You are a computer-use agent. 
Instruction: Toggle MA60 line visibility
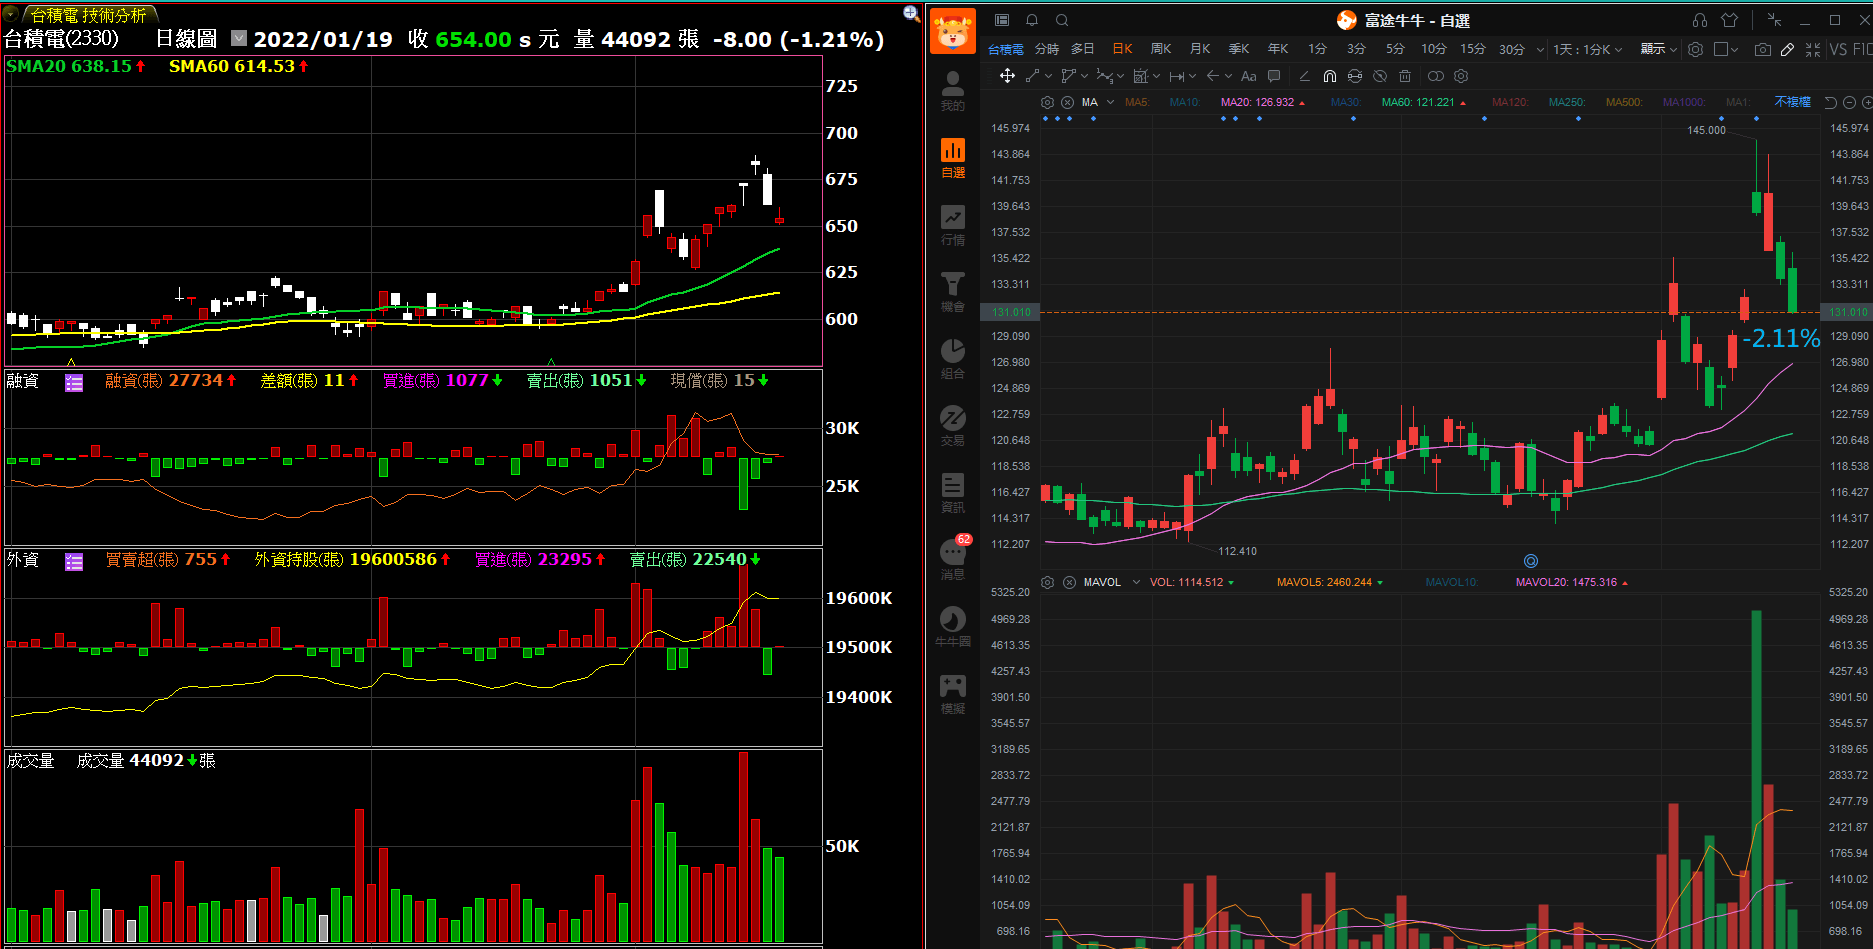tap(1424, 102)
